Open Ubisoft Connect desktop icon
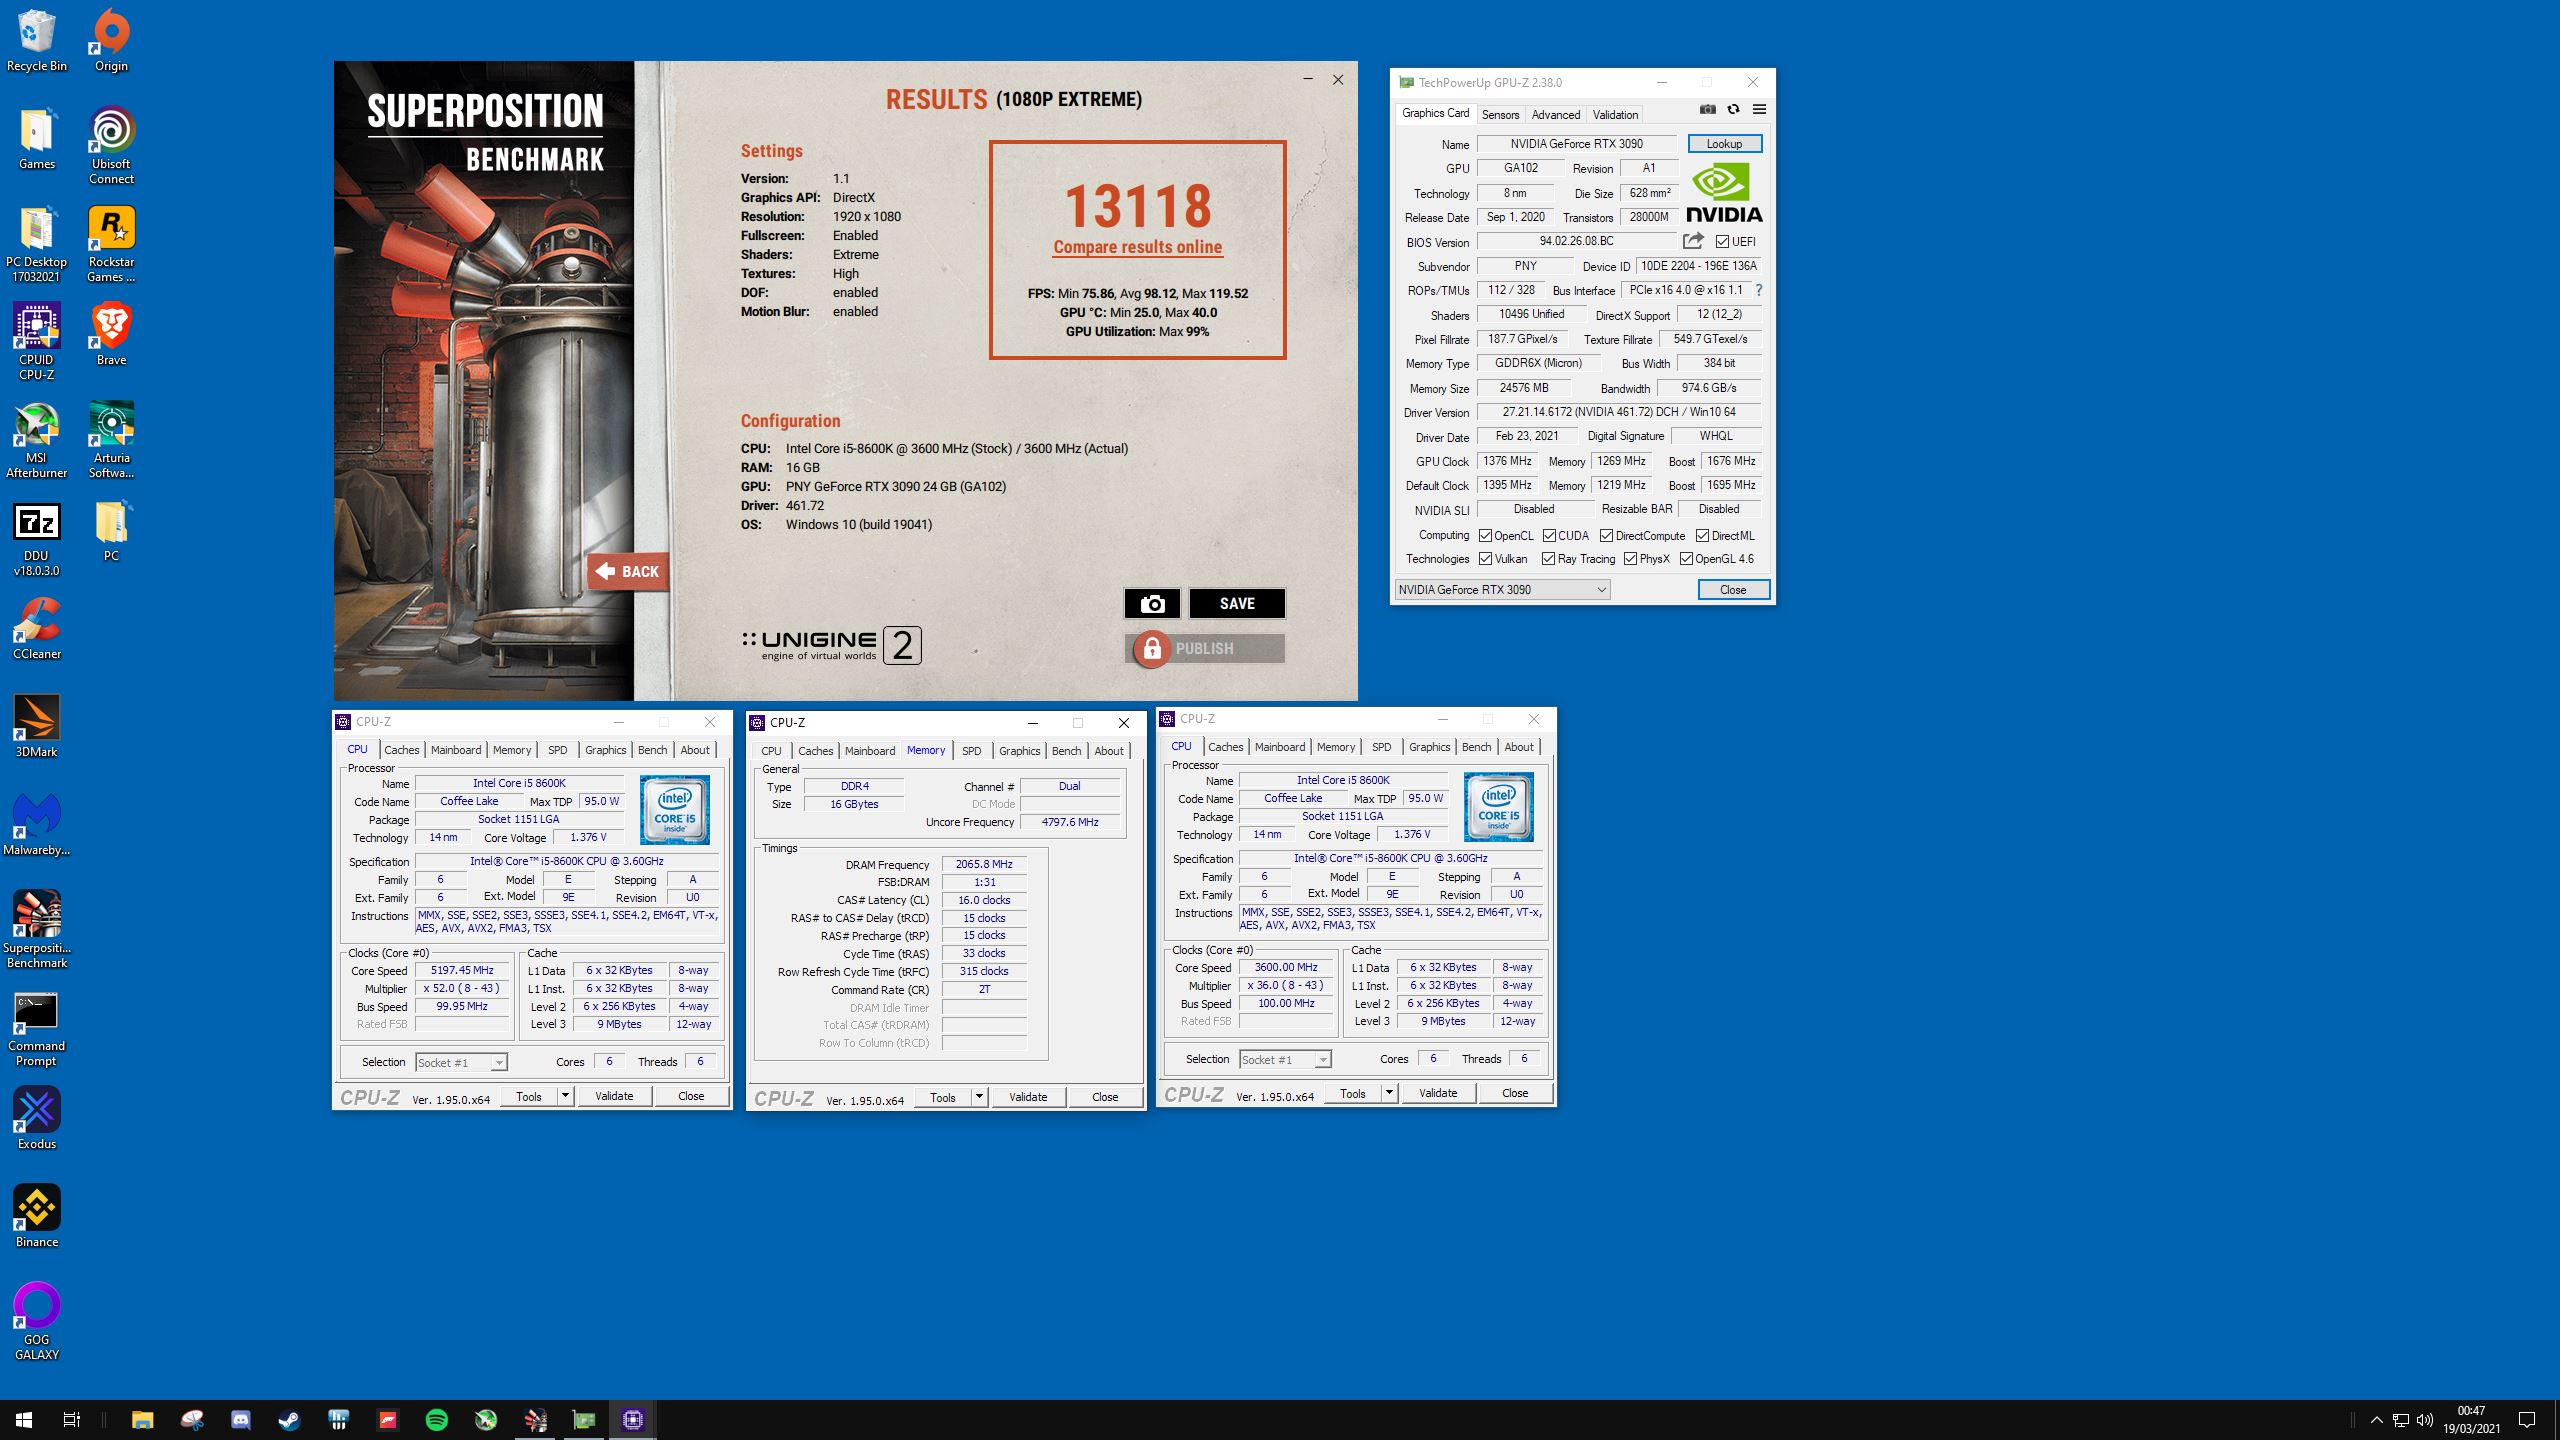The width and height of the screenshot is (2560, 1440). [111, 146]
